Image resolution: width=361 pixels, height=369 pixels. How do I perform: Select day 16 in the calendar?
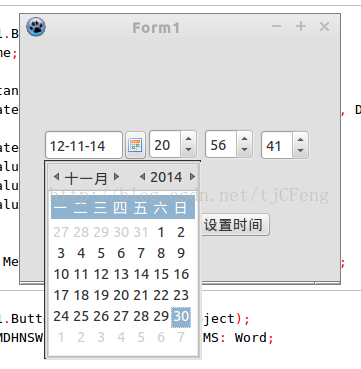tap(181, 274)
